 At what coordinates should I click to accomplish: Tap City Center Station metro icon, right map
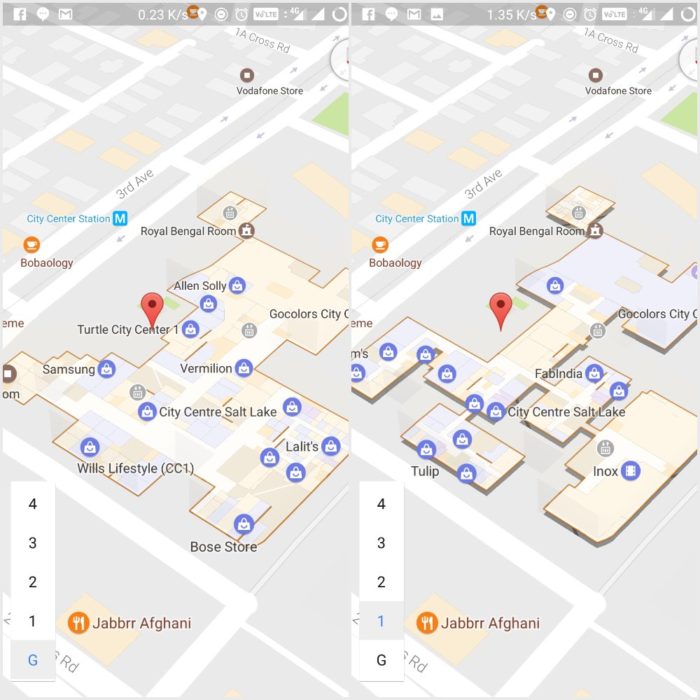469,218
